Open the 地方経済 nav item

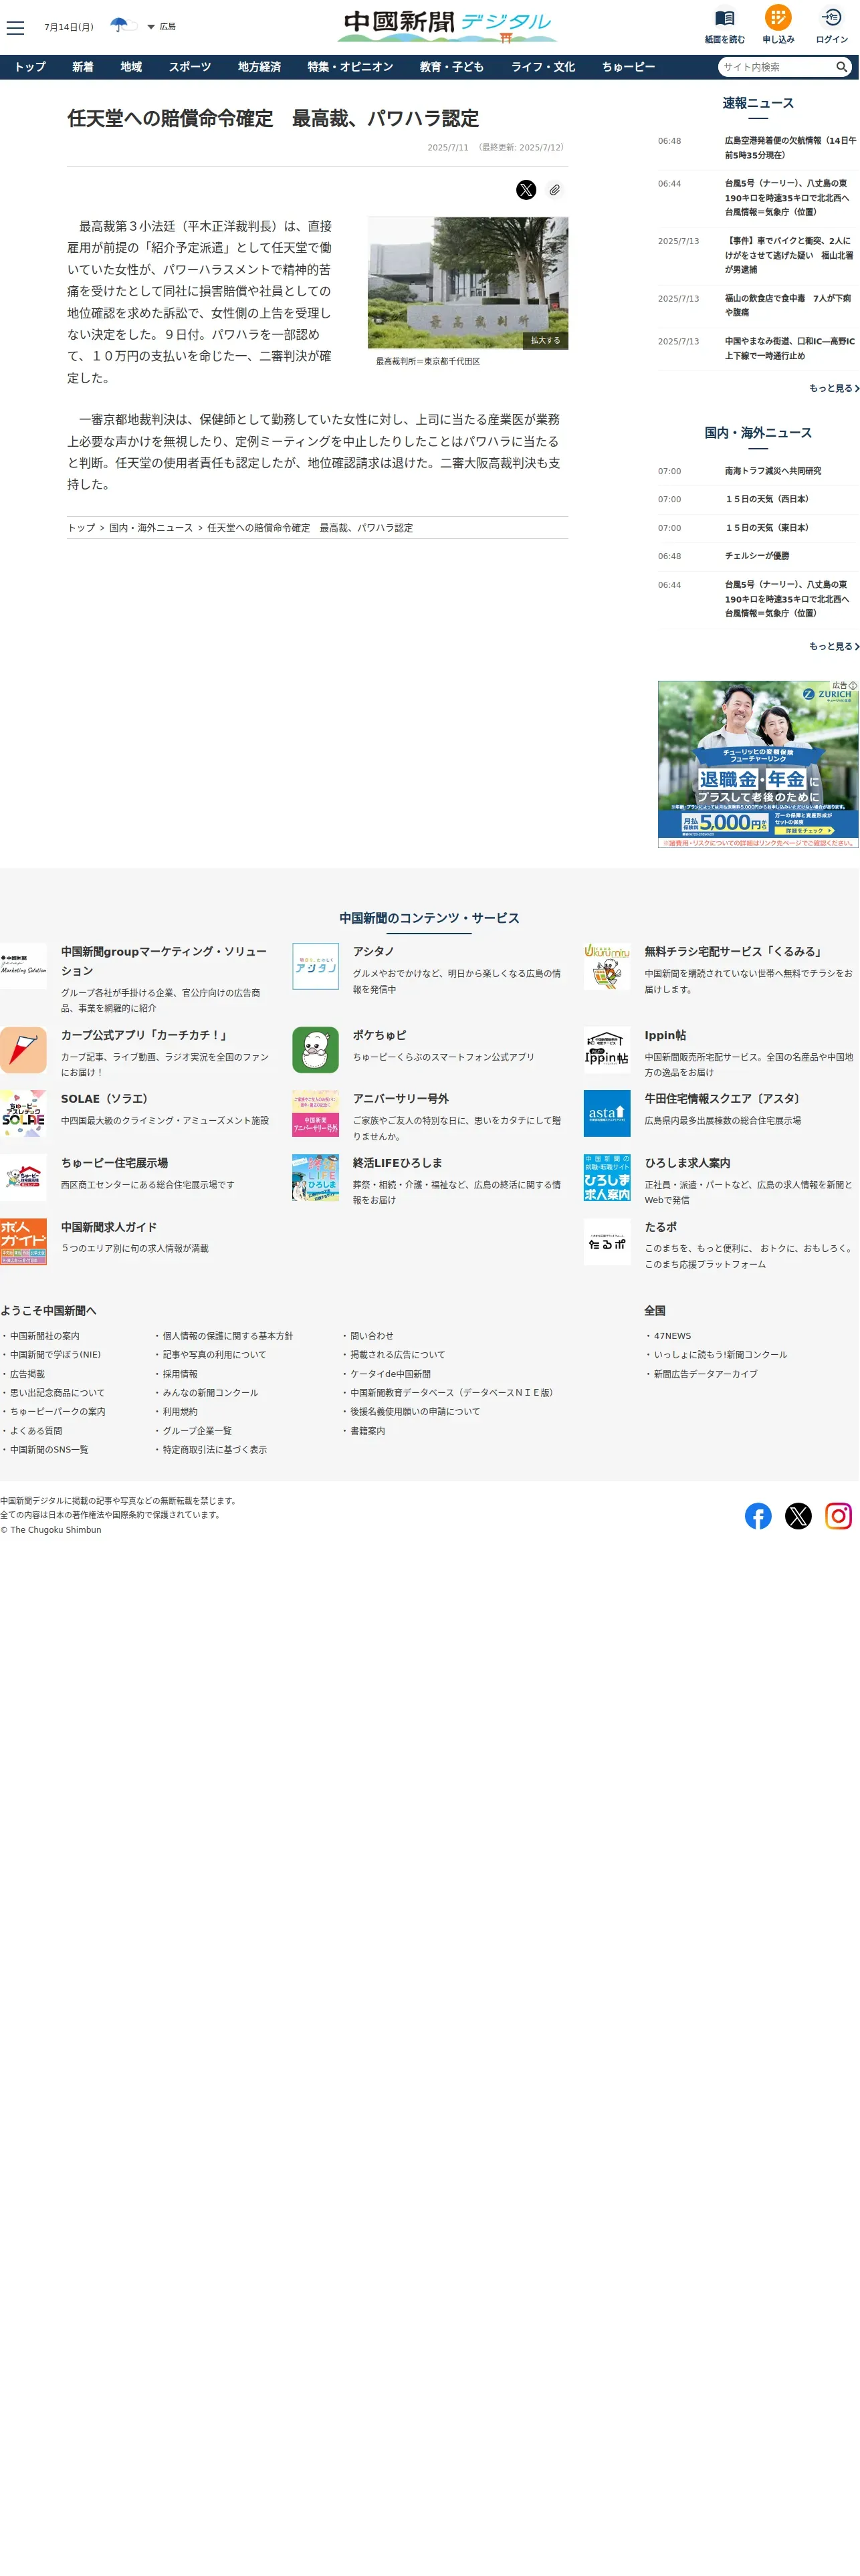click(x=259, y=67)
